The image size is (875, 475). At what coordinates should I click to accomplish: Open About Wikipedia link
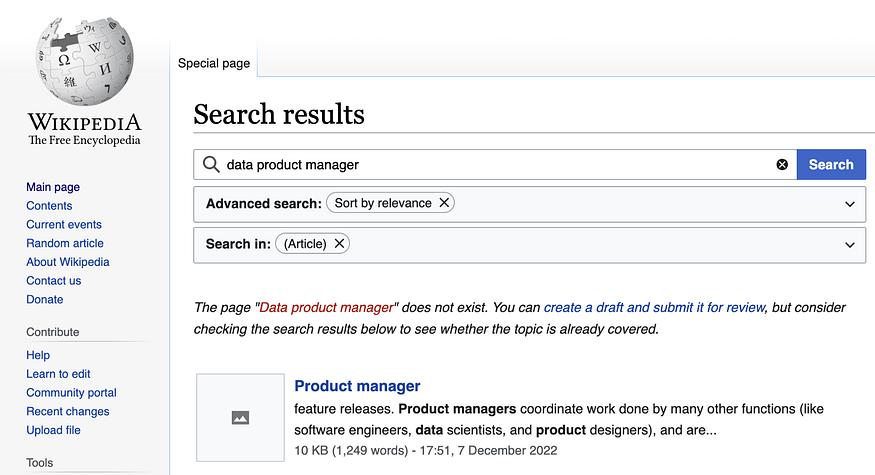point(68,262)
